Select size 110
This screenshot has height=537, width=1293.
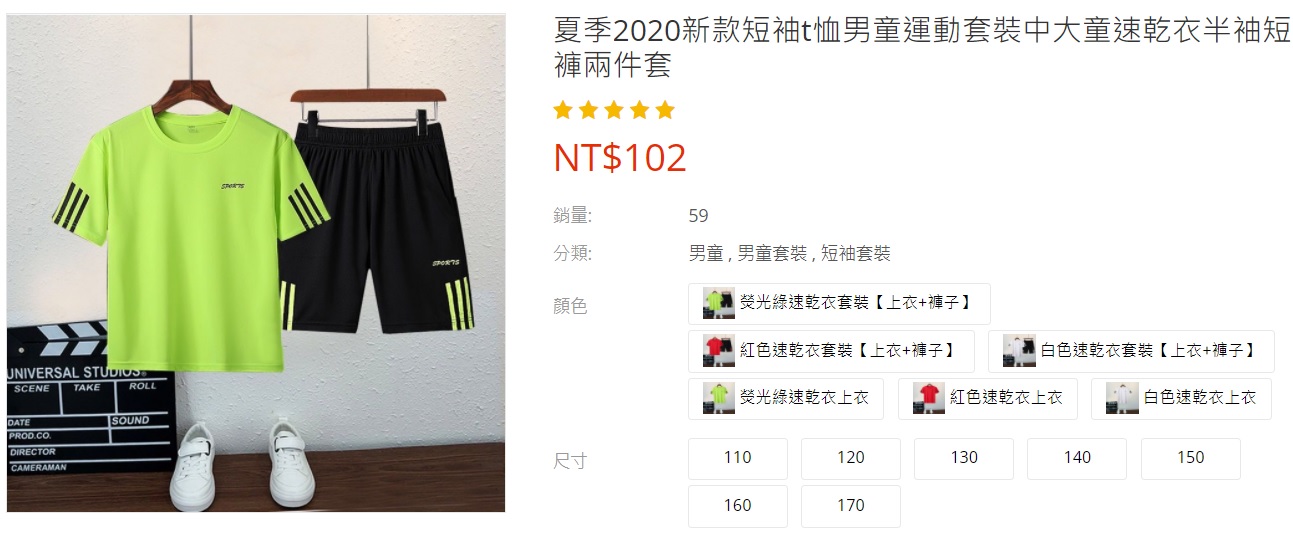click(x=738, y=458)
